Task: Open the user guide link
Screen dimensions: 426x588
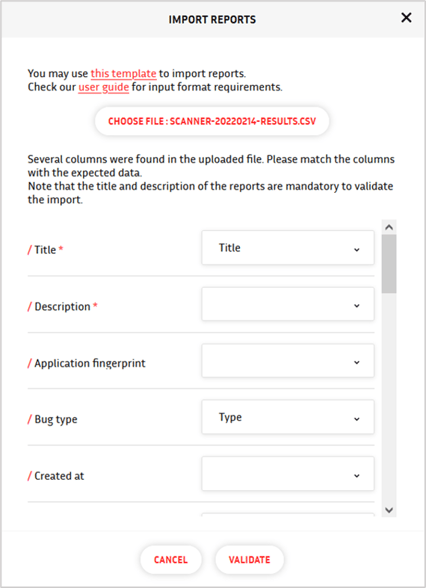Action: point(104,87)
